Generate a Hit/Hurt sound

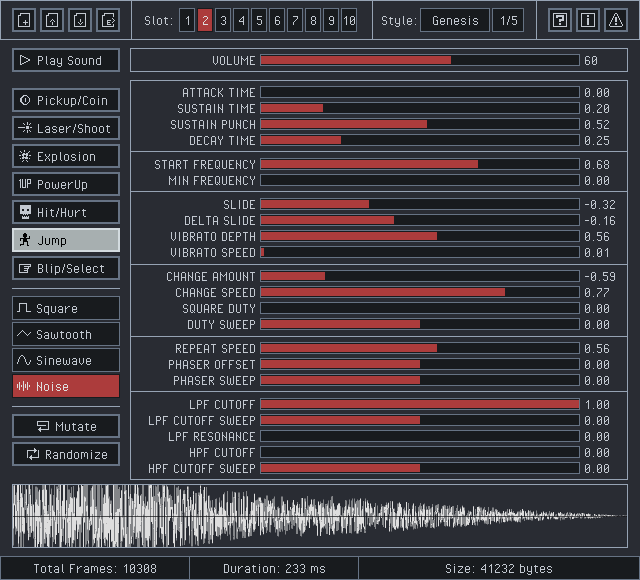pyautogui.click(x=66, y=212)
